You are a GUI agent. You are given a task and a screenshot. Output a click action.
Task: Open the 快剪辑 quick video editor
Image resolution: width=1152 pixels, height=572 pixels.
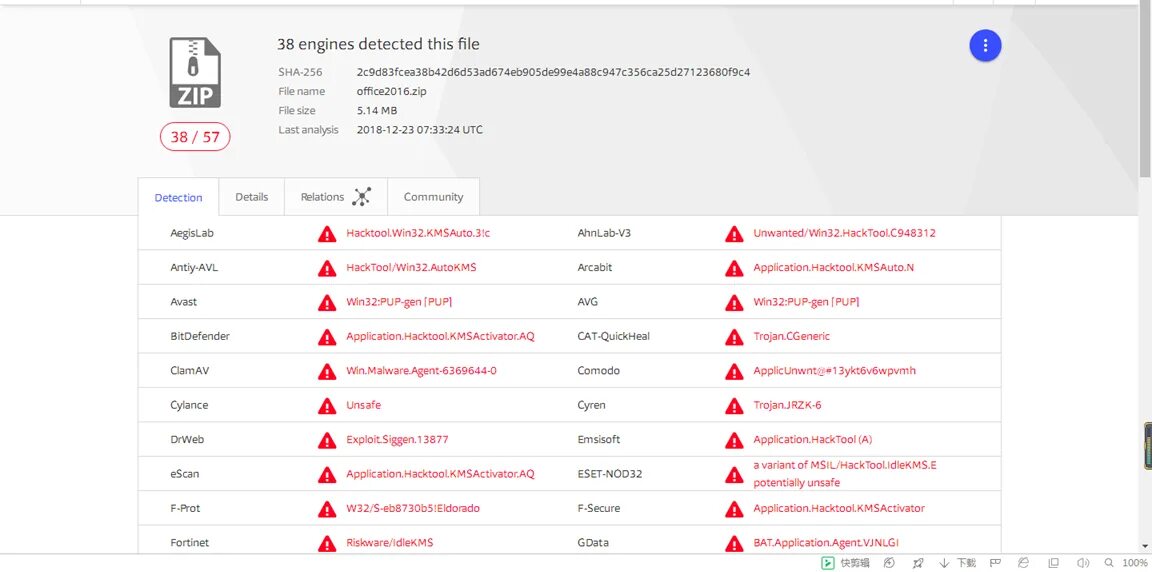coord(845,563)
